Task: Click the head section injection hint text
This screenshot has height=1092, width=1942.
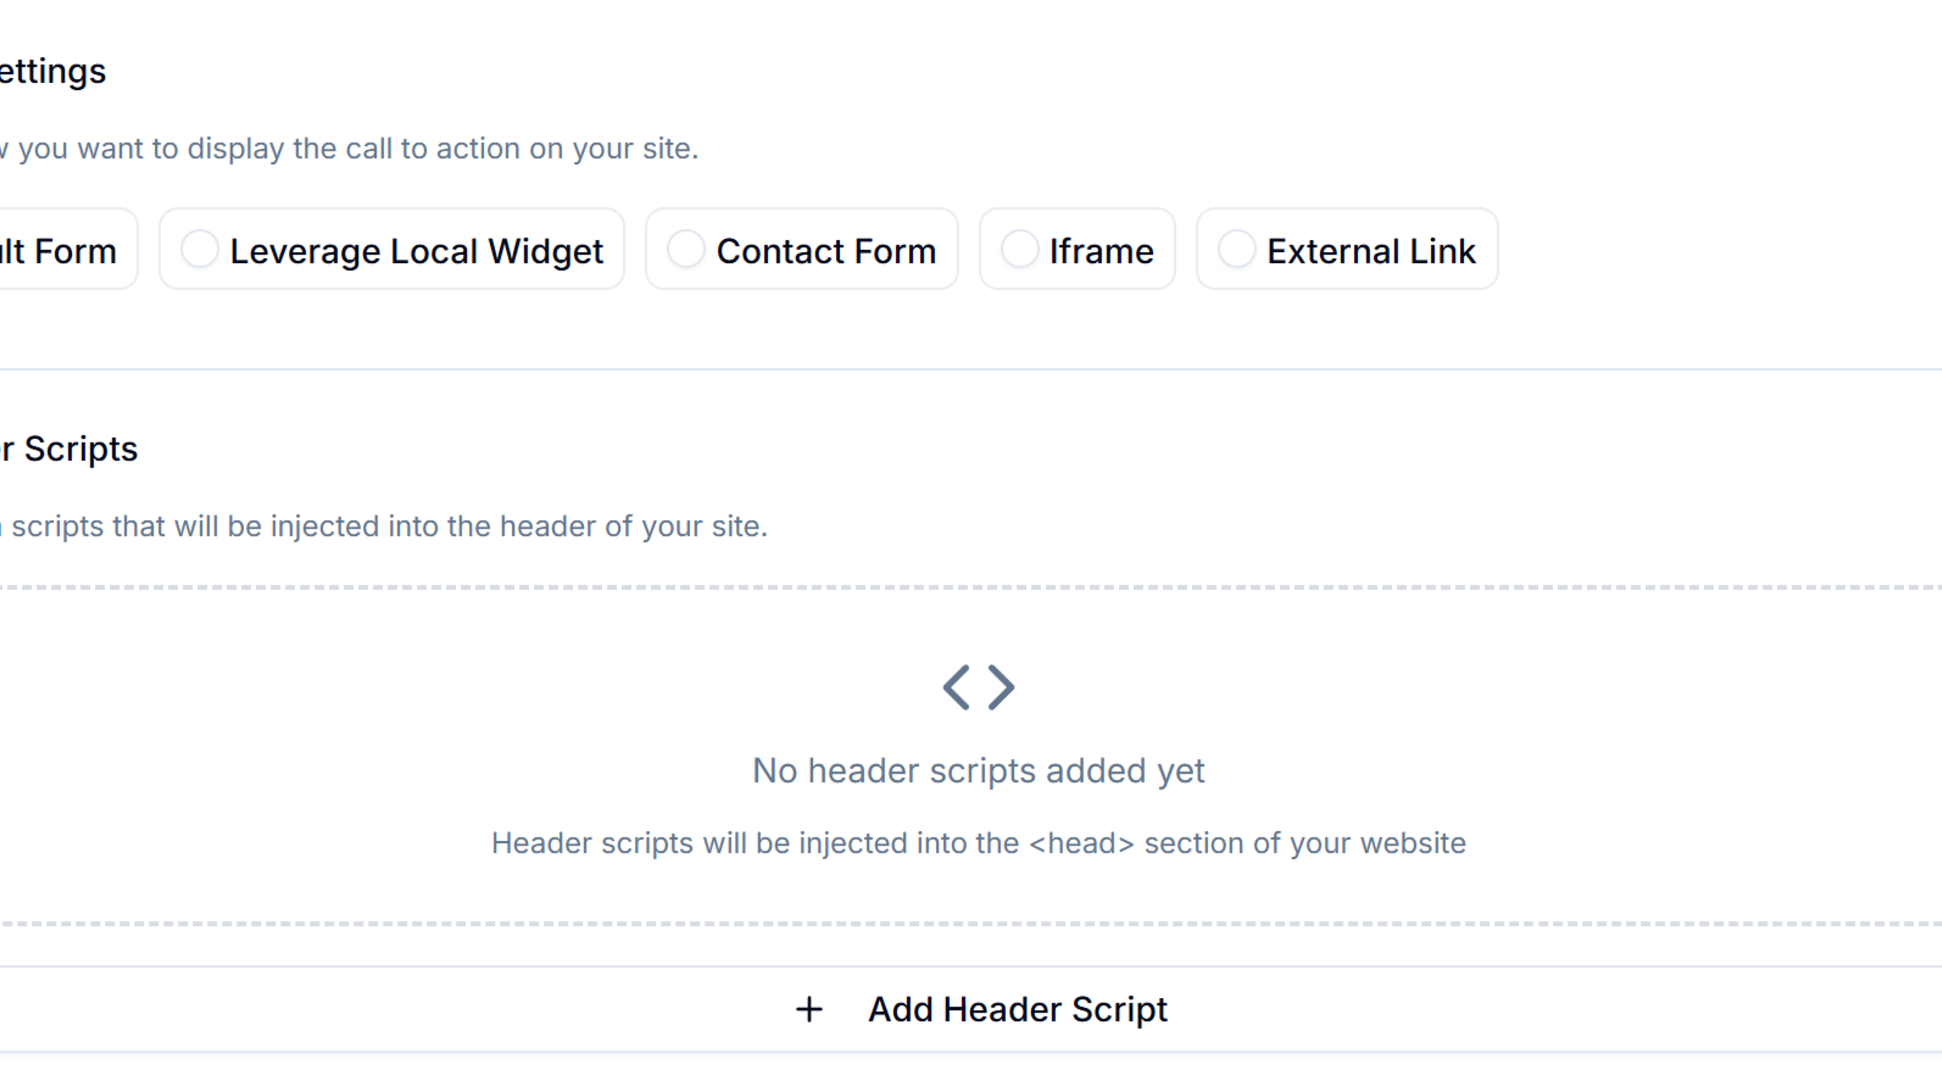Action: pos(978,843)
